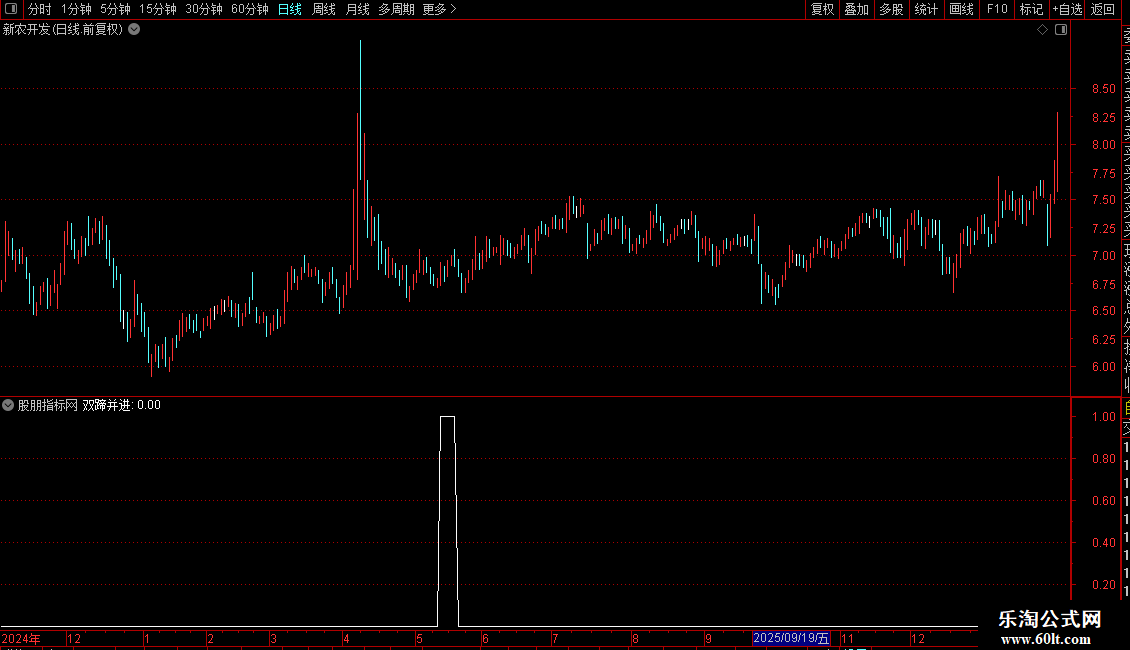The image size is (1130, 650).
Task: Add stock via +自选 button
Action: [x=1067, y=9]
